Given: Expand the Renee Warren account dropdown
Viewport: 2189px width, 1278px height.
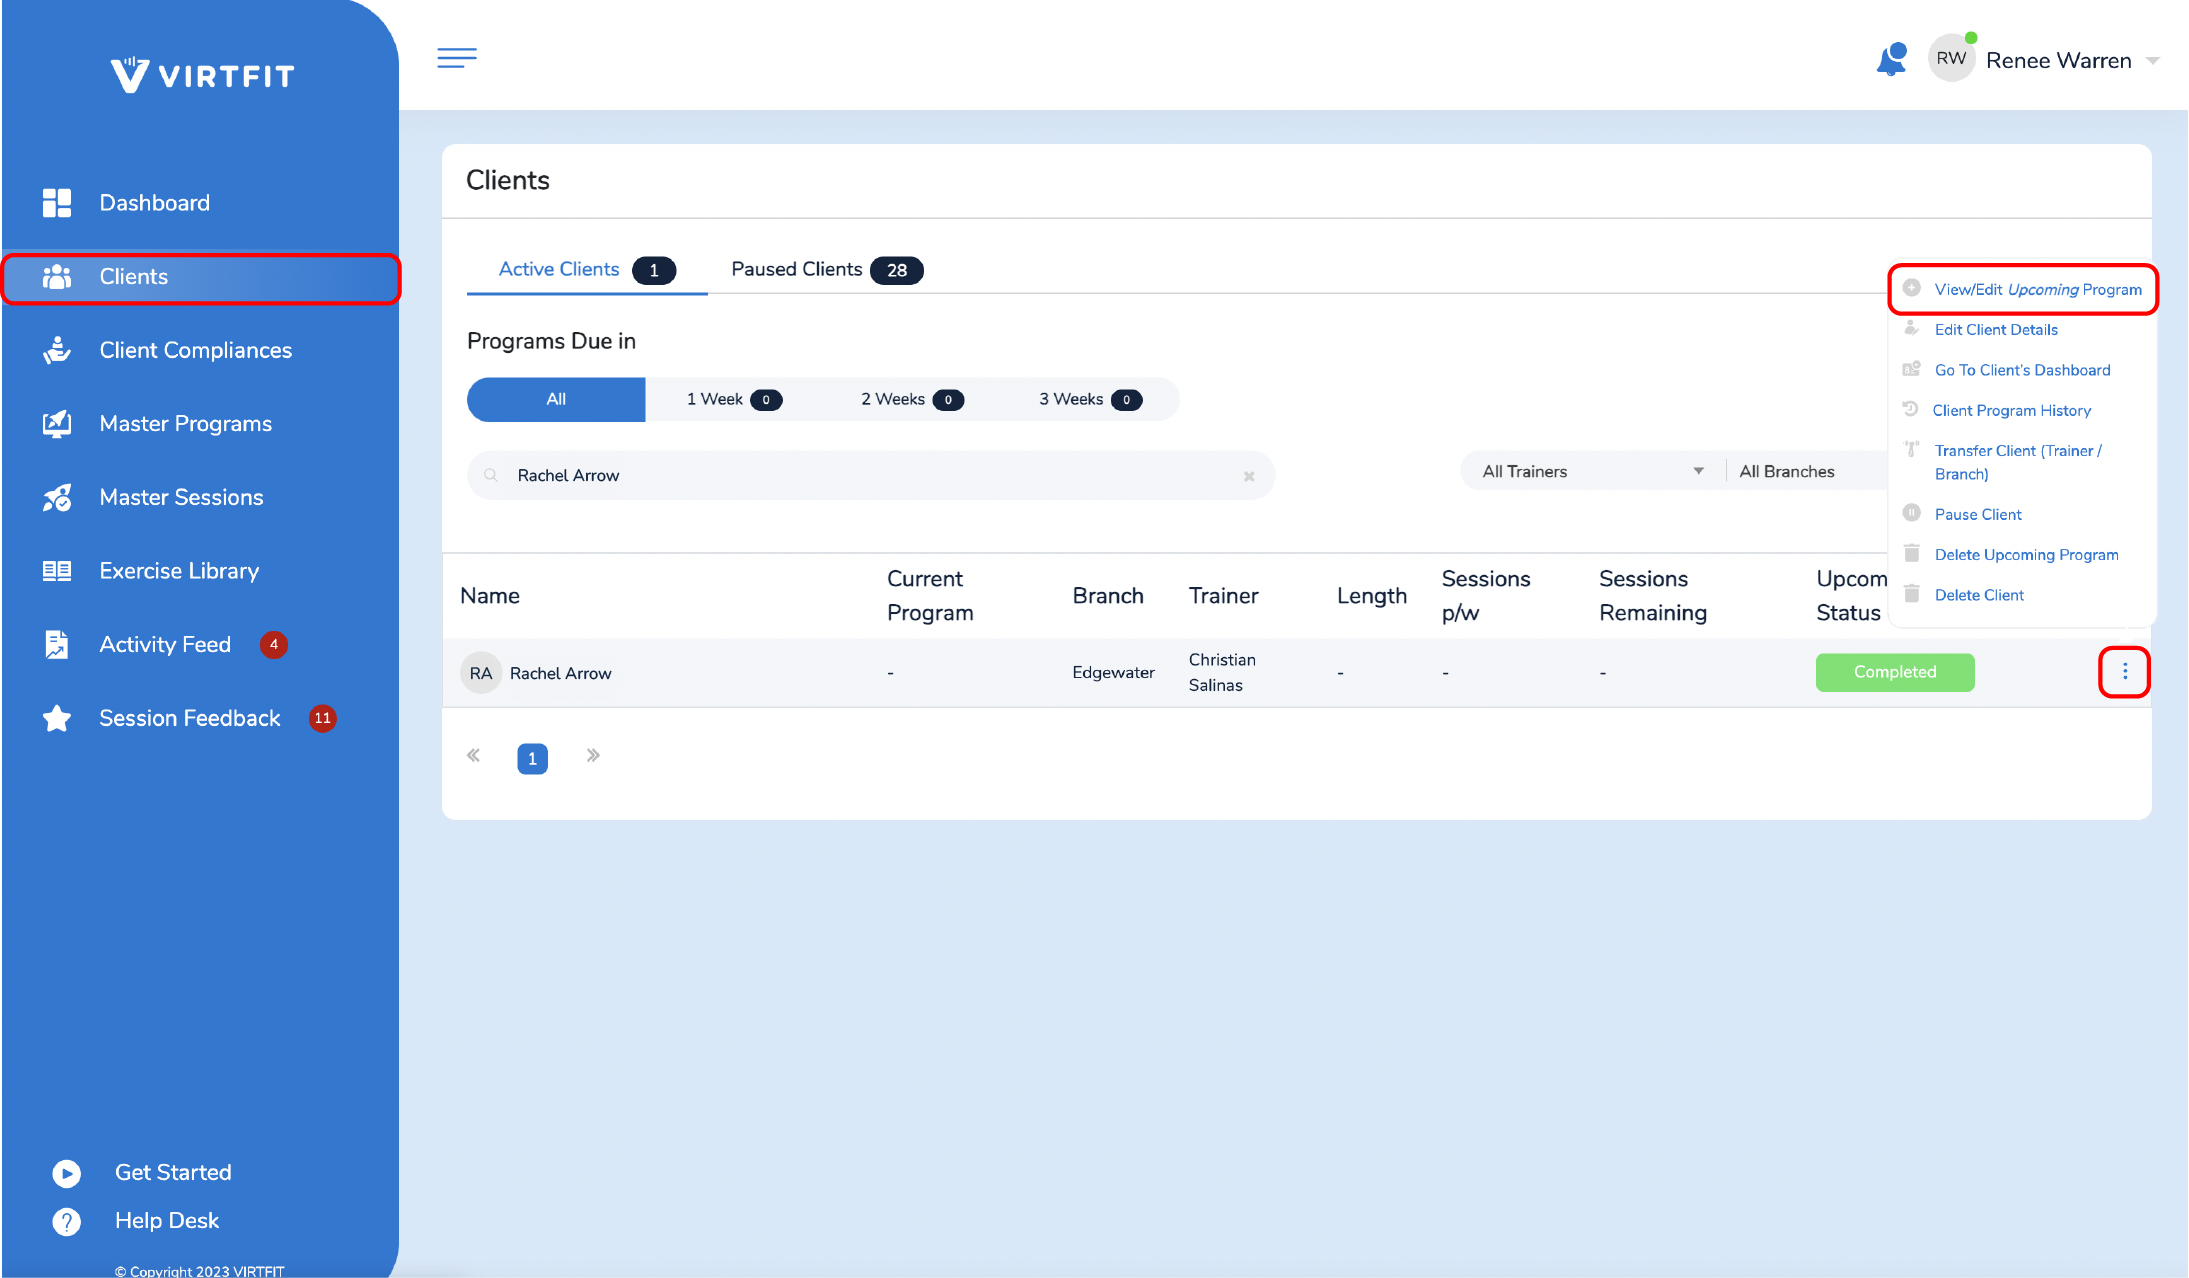Looking at the screenshot, I should pyautogui.click(x=2153, y=61).
